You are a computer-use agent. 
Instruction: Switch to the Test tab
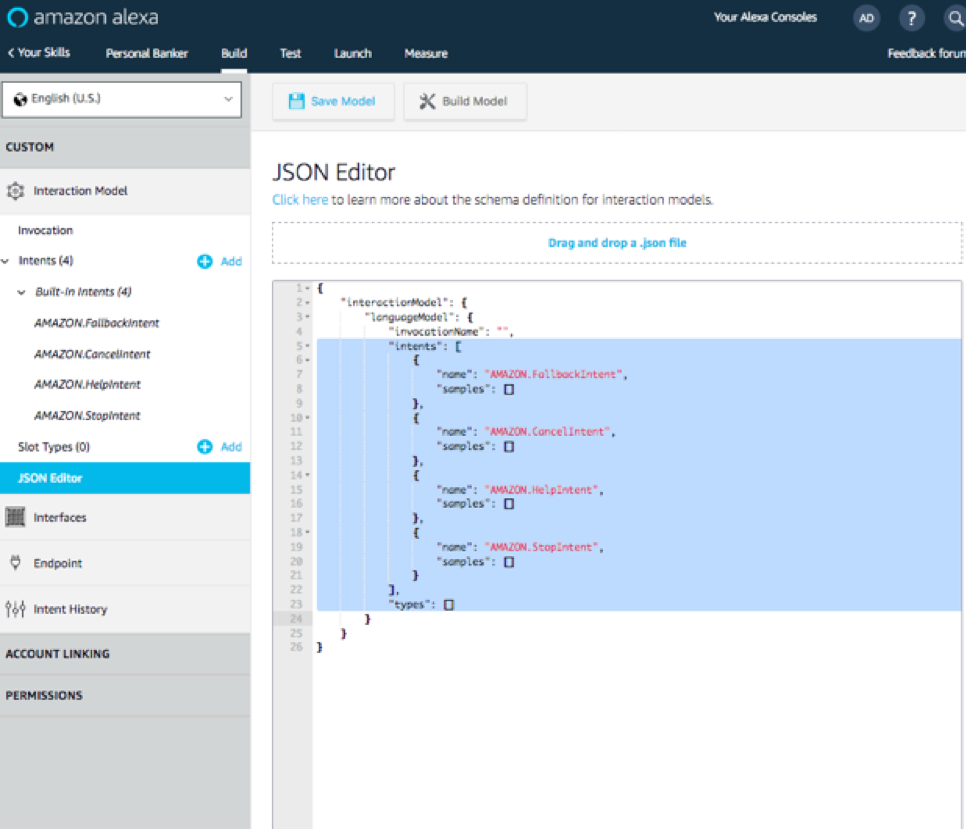[291, 54]
